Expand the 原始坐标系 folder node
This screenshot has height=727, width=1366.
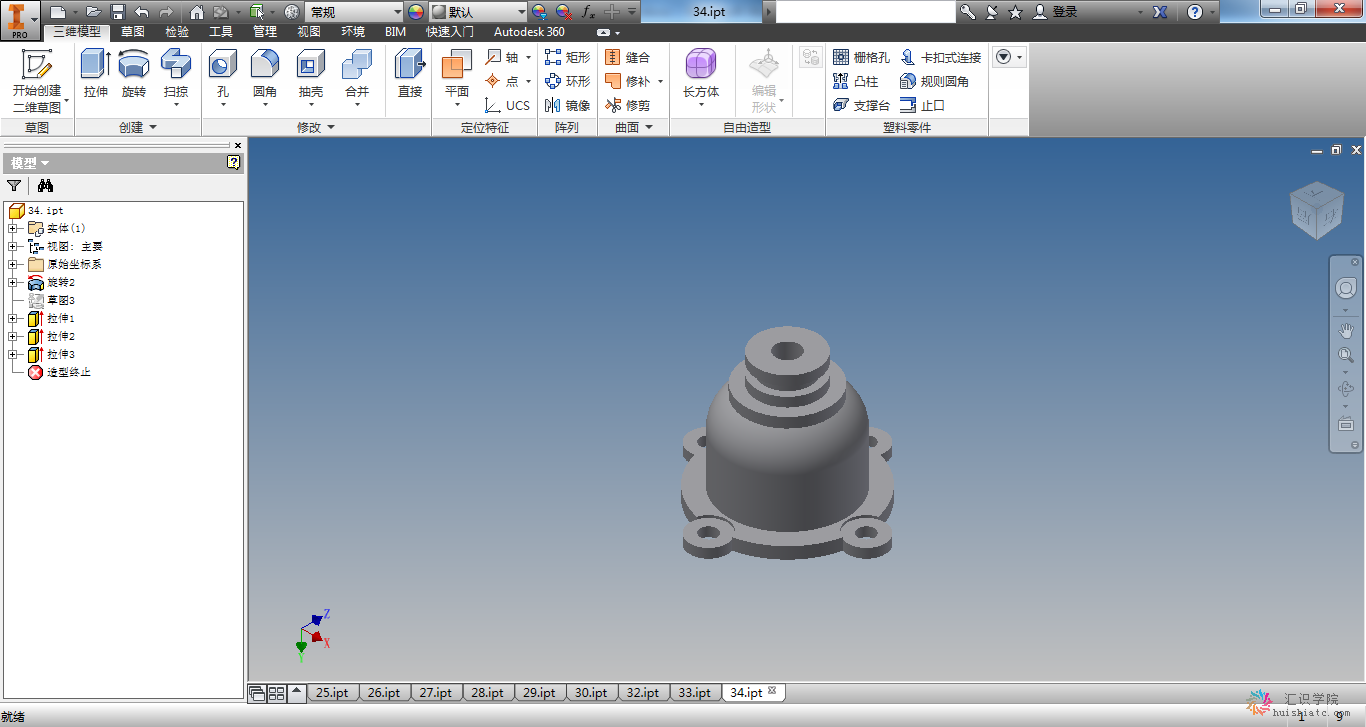[x=13, y=265]
